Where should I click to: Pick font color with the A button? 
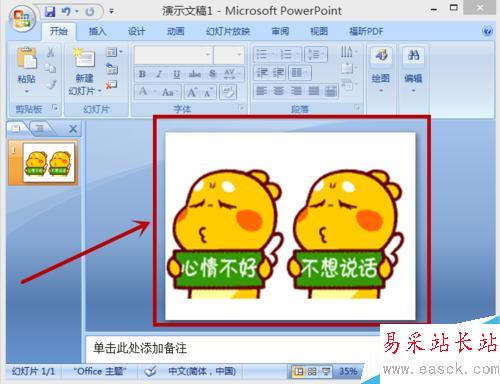(x=147, y=91)
